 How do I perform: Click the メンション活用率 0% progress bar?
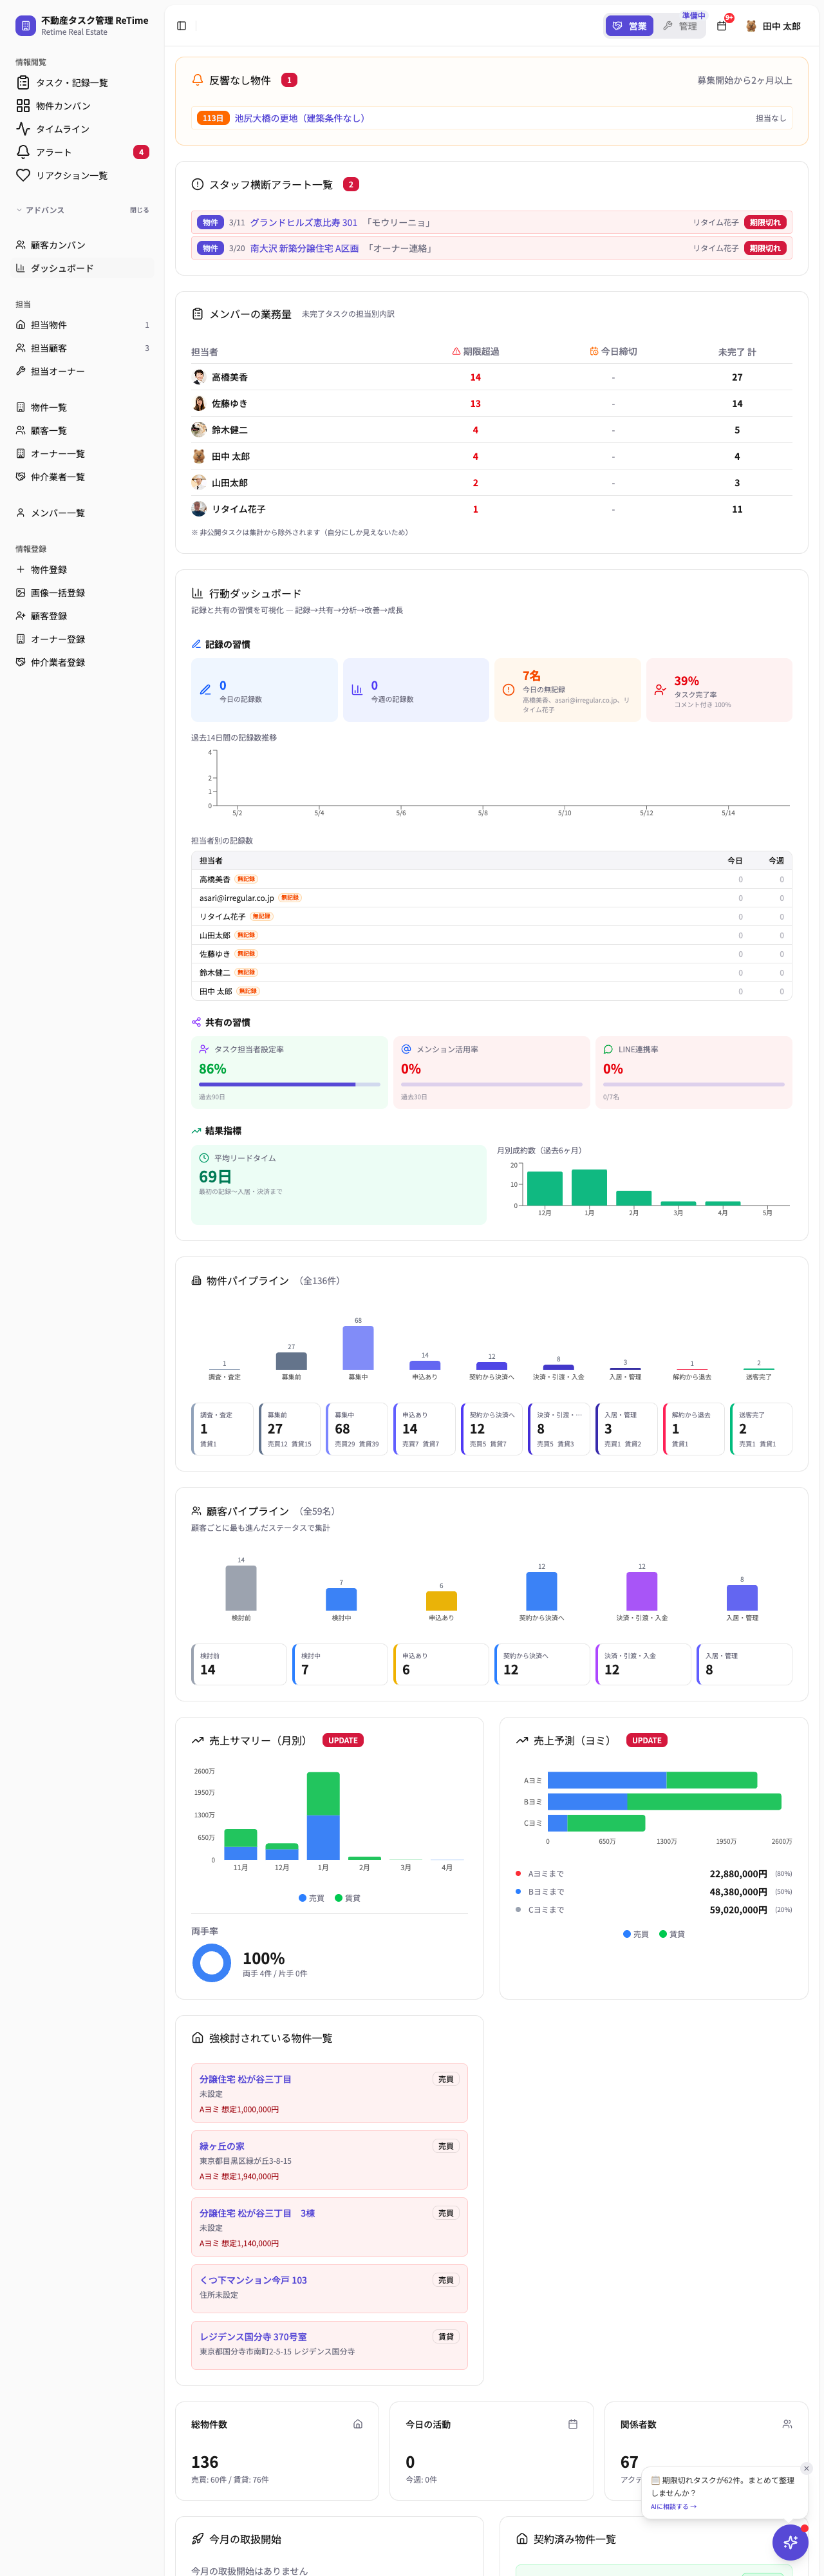pos(491,1084)
